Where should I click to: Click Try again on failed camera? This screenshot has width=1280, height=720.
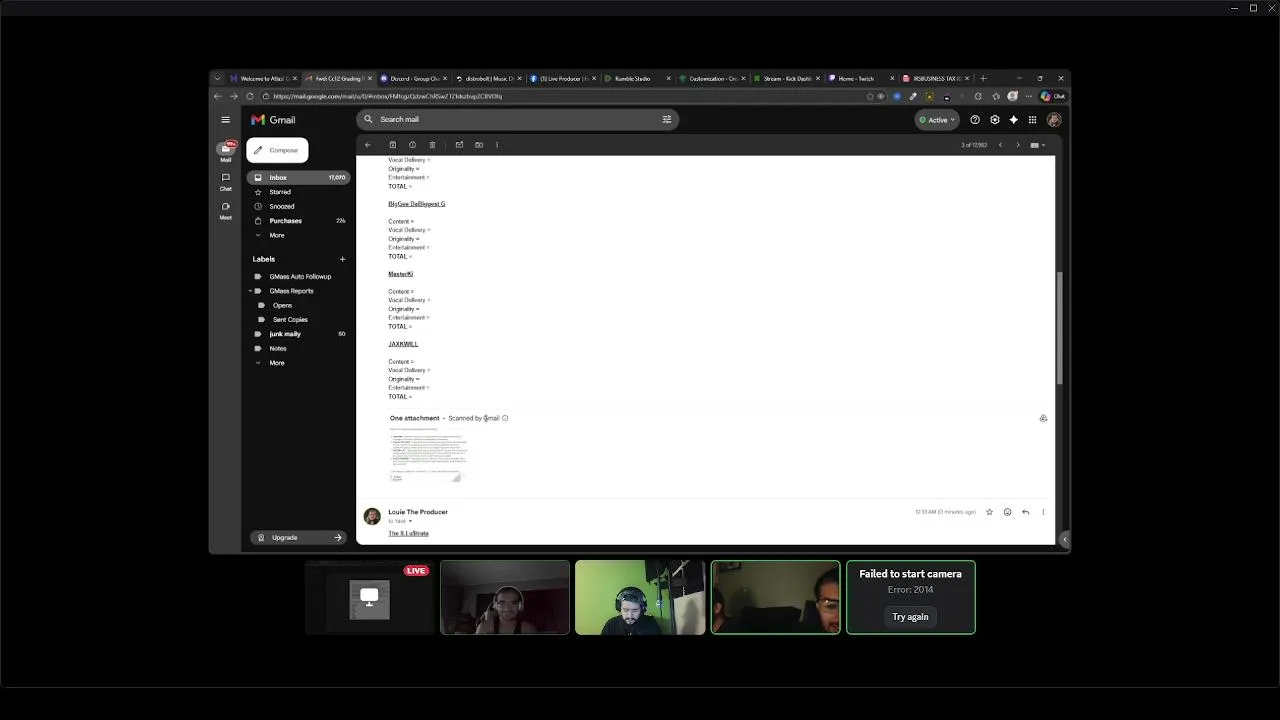click(910, 617)
